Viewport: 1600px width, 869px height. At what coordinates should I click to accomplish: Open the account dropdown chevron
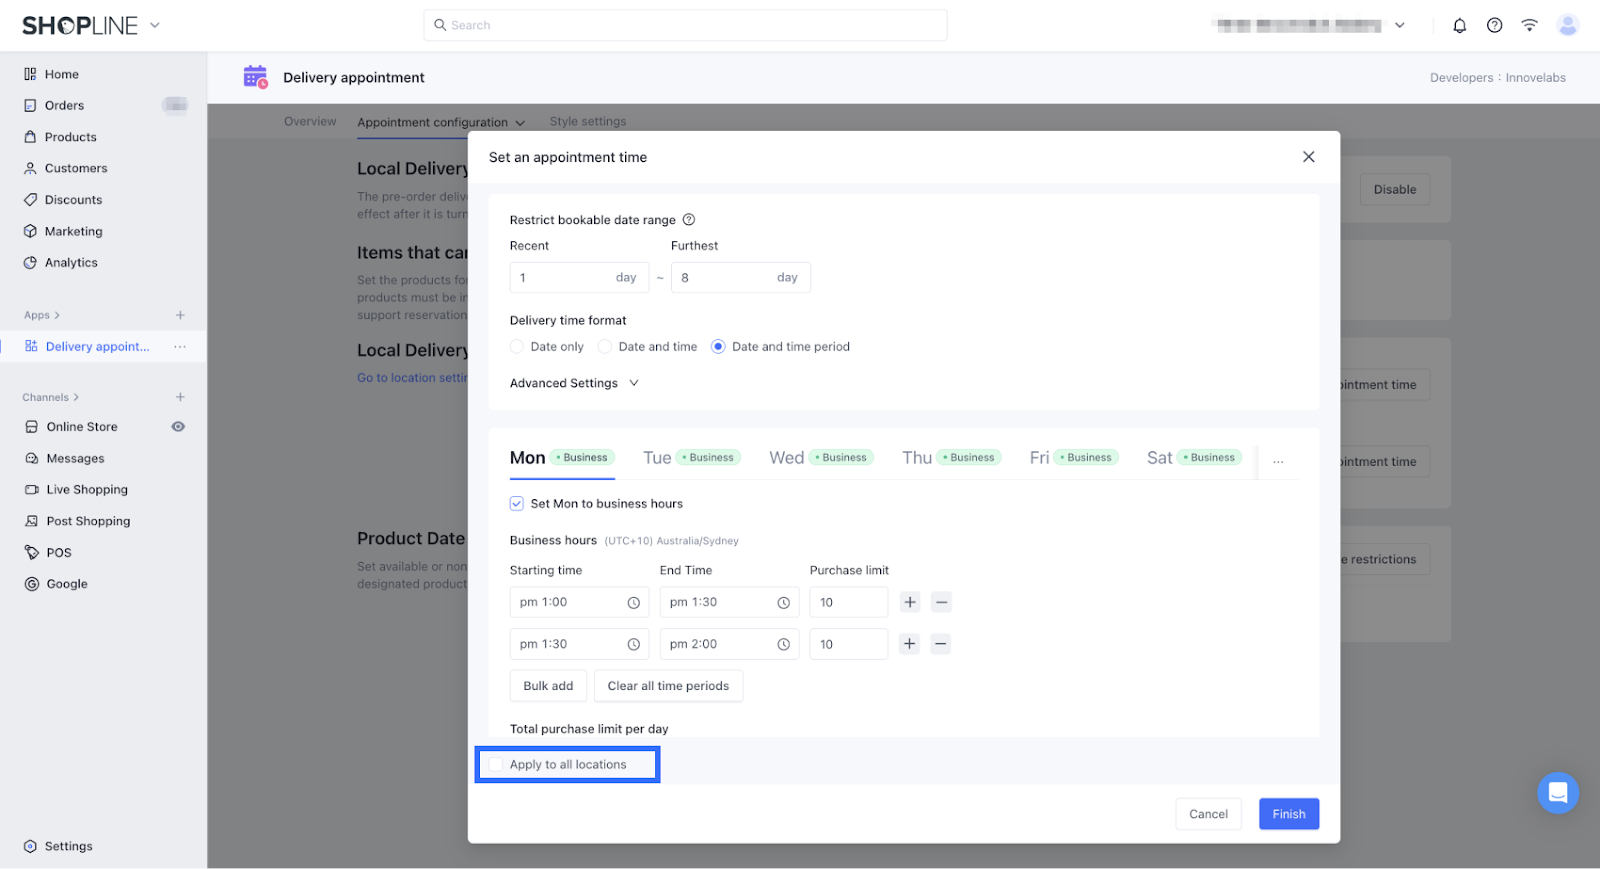pyautogui.click(x=1399, y=26)
